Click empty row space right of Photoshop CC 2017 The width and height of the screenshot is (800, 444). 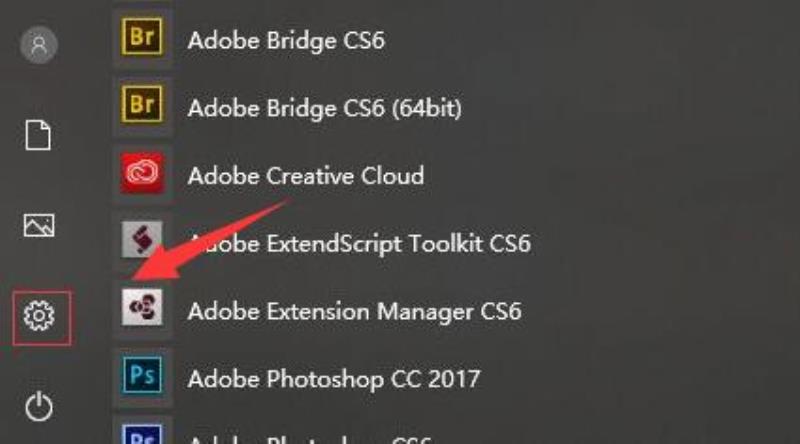coord(638,379)
